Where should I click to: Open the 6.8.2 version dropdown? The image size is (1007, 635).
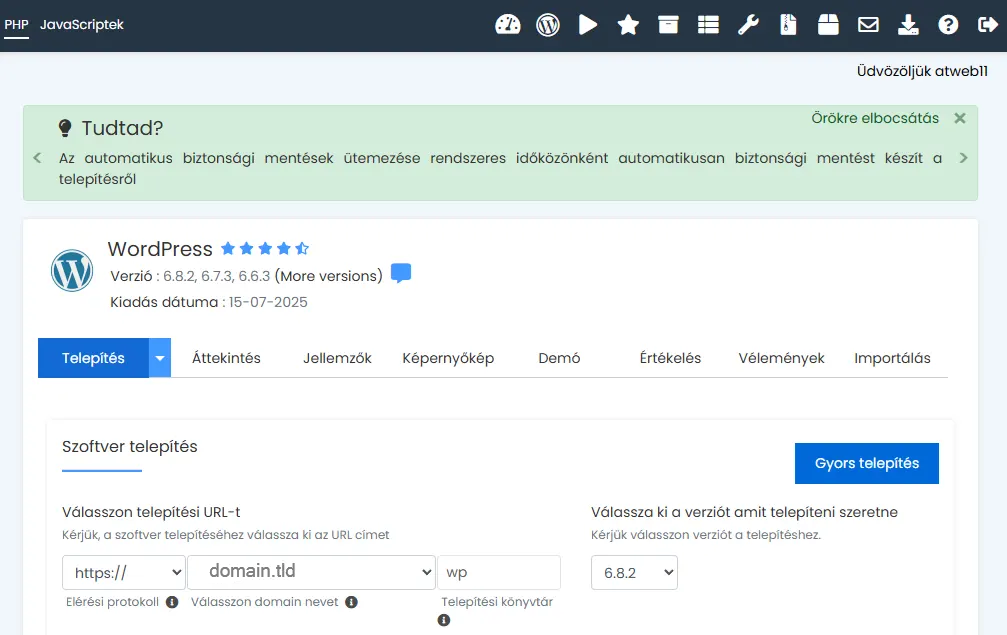[x=634, y=572]
